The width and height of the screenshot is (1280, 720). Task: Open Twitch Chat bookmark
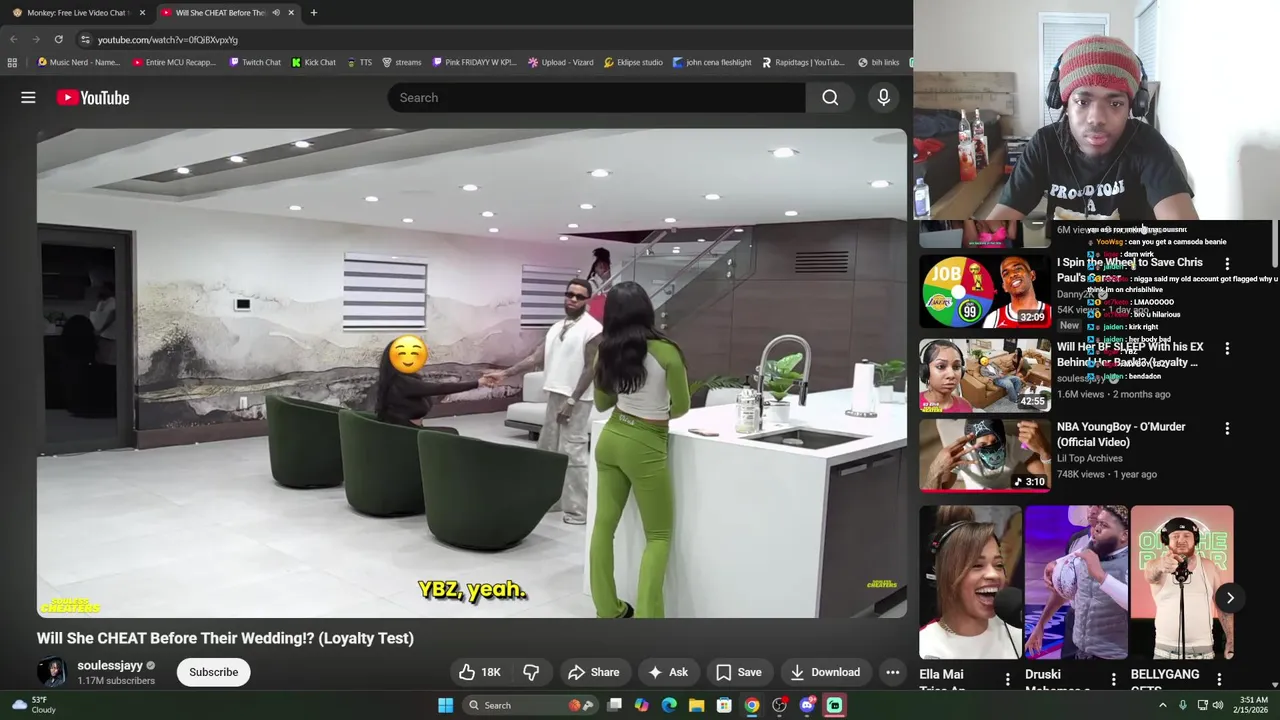(255, 62)
